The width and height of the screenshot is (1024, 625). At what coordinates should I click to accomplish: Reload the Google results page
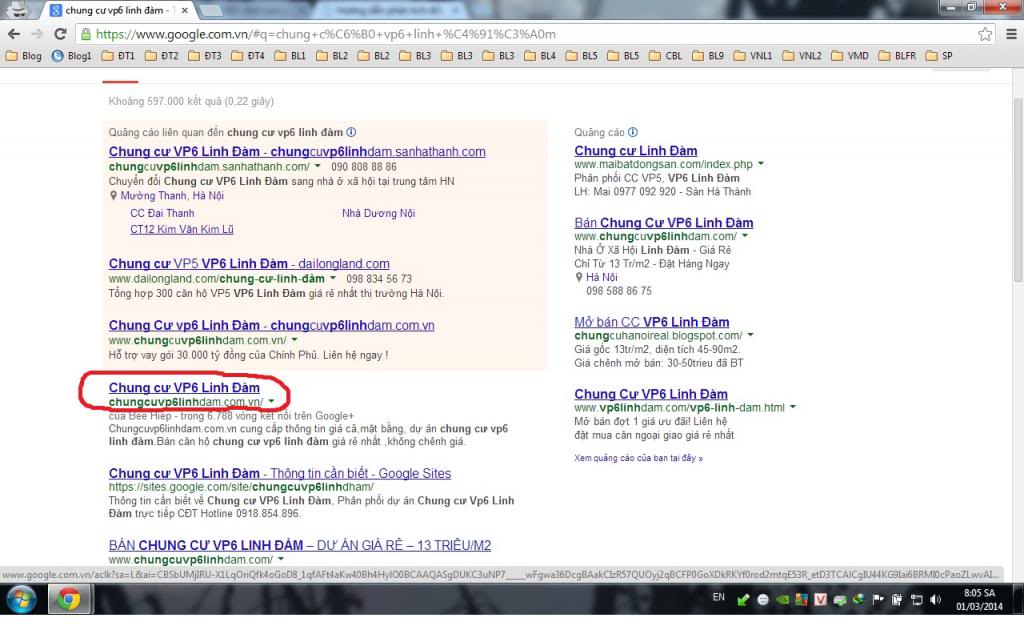[x=60, y=34]
